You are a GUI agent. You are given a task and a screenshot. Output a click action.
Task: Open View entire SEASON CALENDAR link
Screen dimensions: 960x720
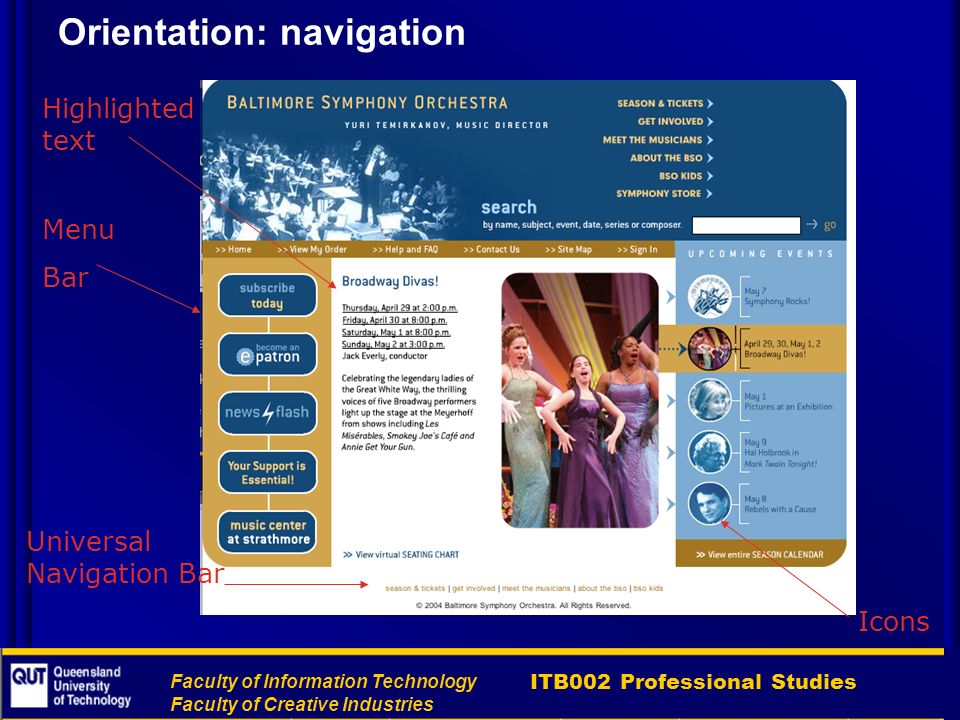(x=759, y=555)
